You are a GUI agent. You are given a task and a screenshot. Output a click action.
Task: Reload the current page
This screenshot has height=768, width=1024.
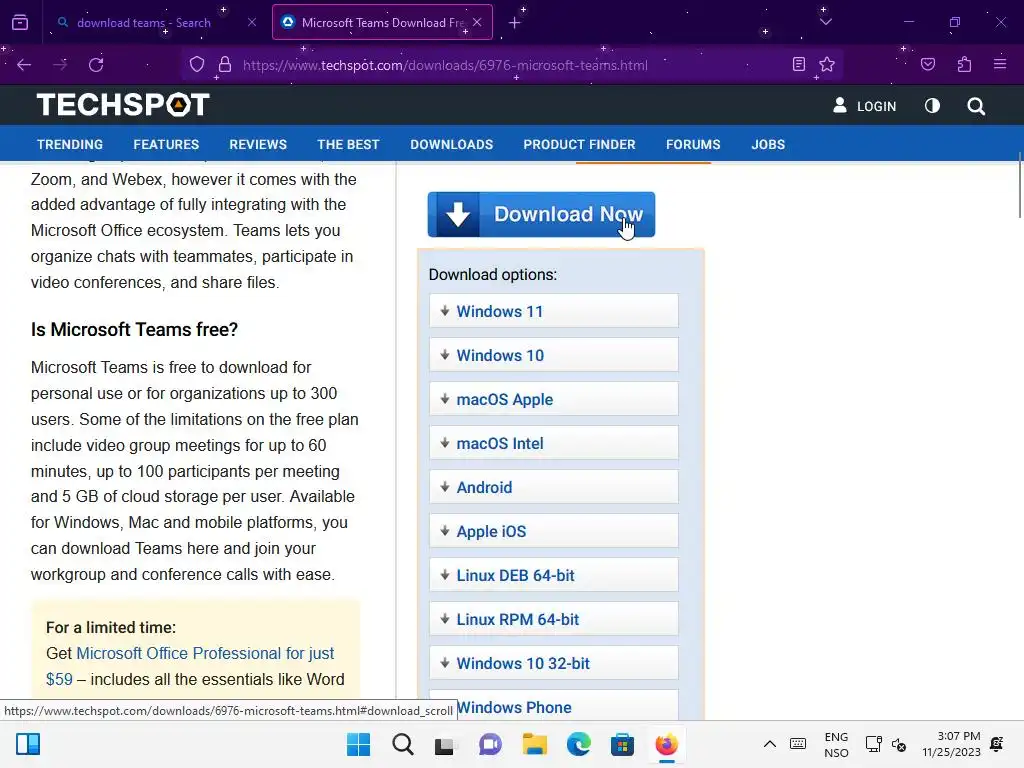(x=96, y=65)
